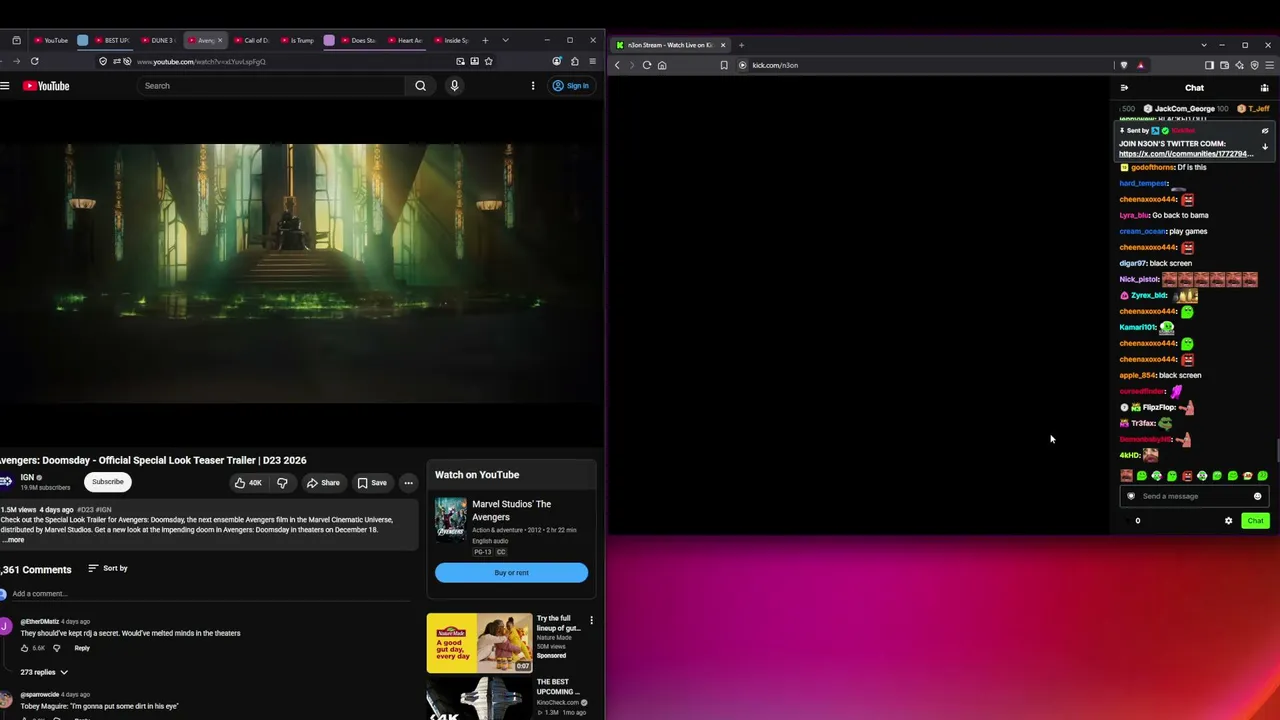
Task: Open the Nature Made sponsored video thumbnail
Action: (x=479, y=643)
